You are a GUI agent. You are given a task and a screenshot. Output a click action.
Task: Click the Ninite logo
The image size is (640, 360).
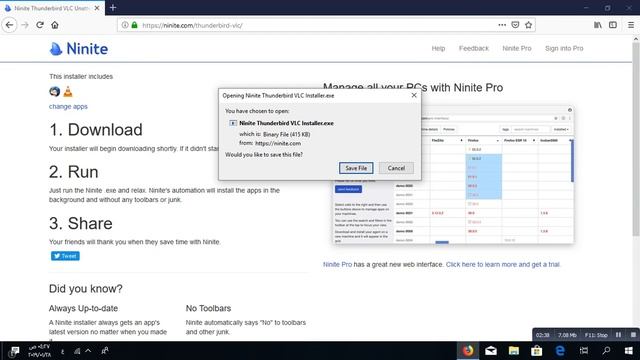tap(79, 49)
